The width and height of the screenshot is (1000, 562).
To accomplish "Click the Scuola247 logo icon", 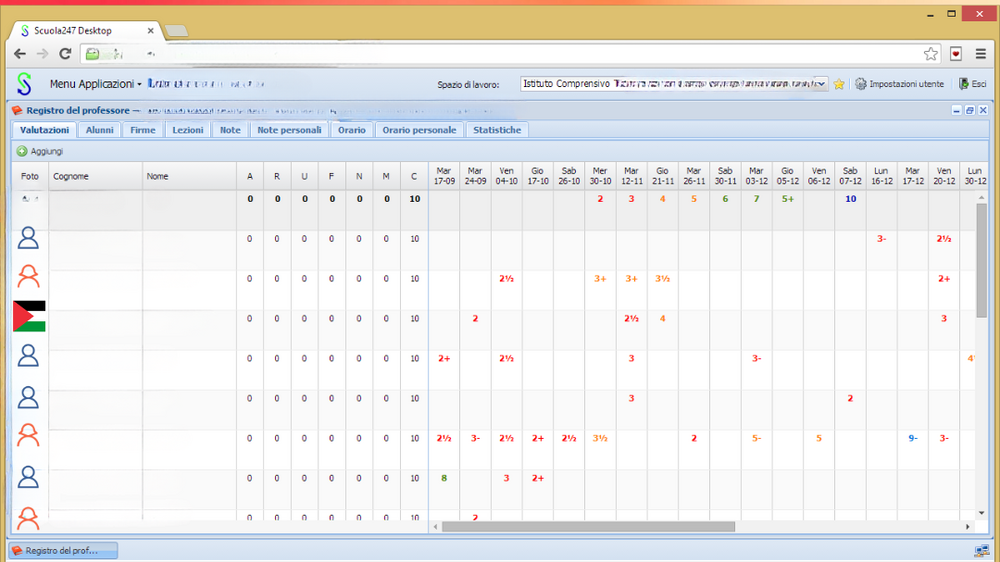I will click(25, 84).
